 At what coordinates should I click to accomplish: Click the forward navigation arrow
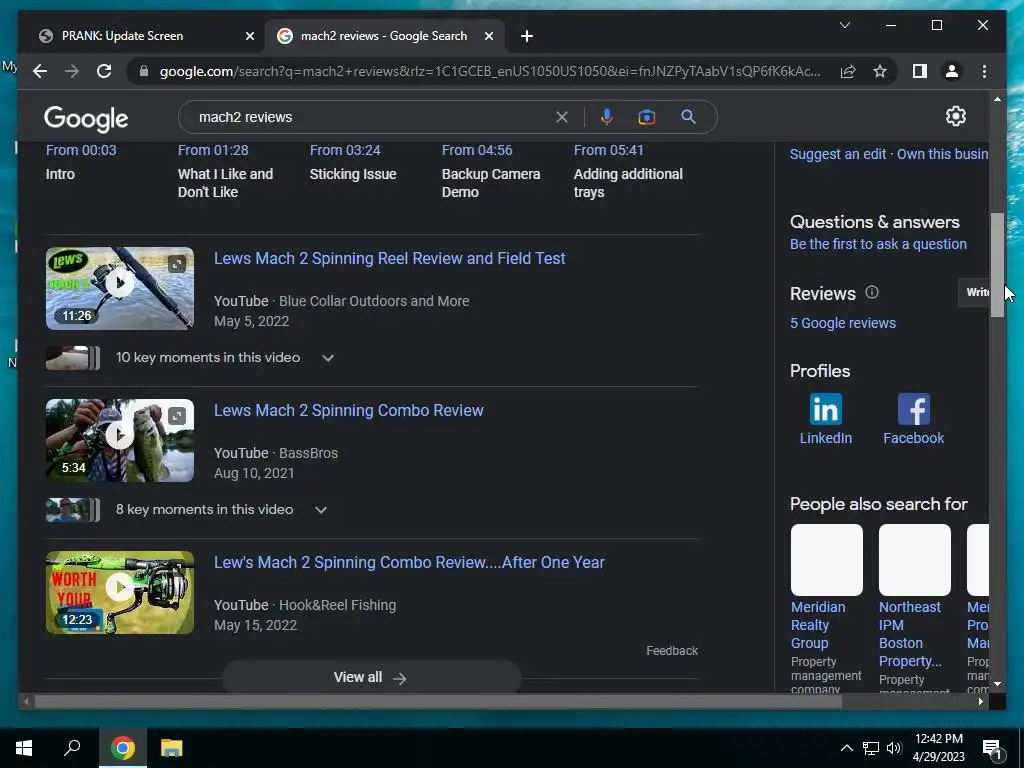pos(72,71)
